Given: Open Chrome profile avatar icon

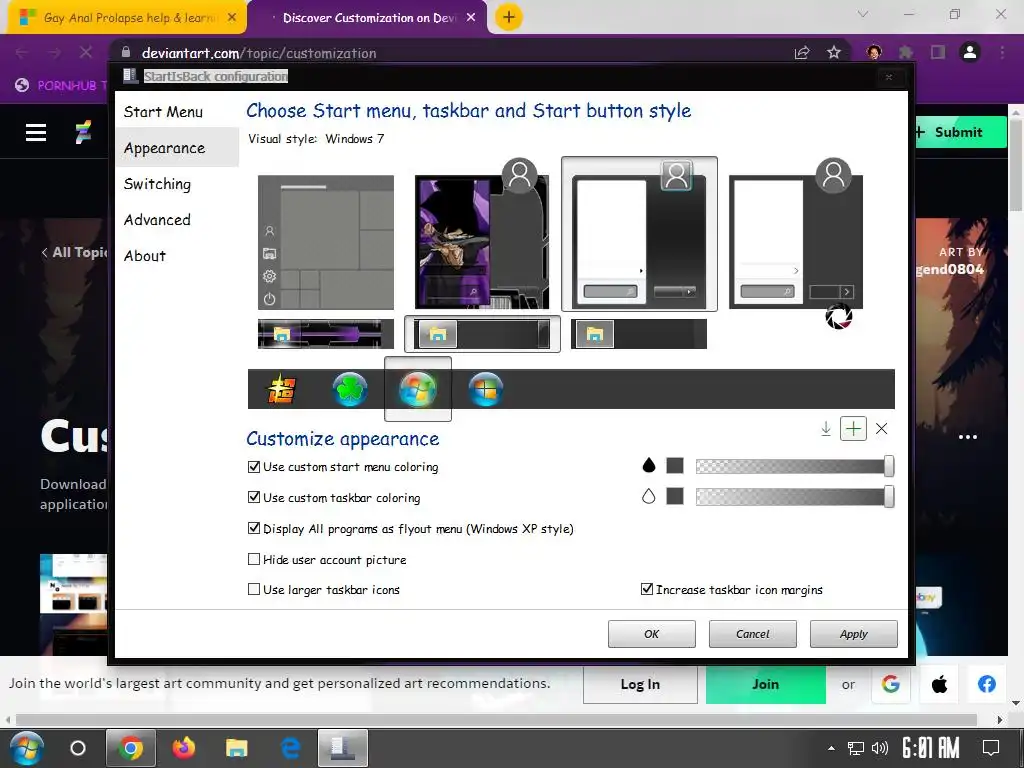Looking at the screenshot, I should click(x=970, y=52).
